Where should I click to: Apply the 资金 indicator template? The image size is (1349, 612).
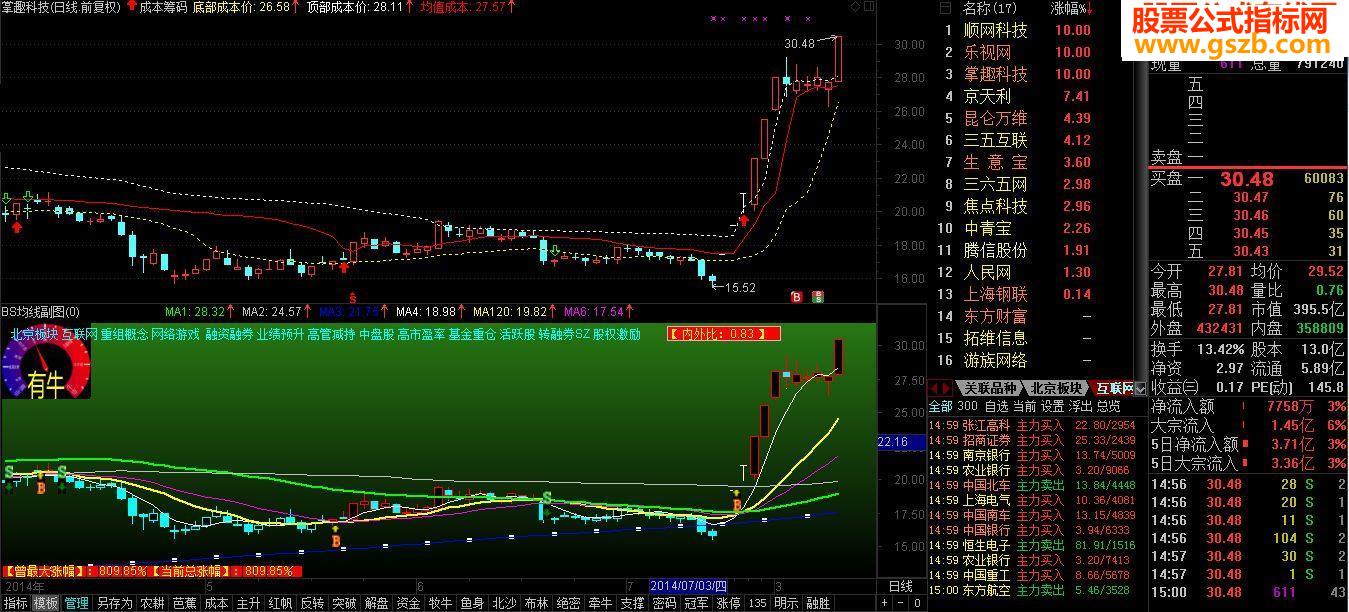click(408, 604)
